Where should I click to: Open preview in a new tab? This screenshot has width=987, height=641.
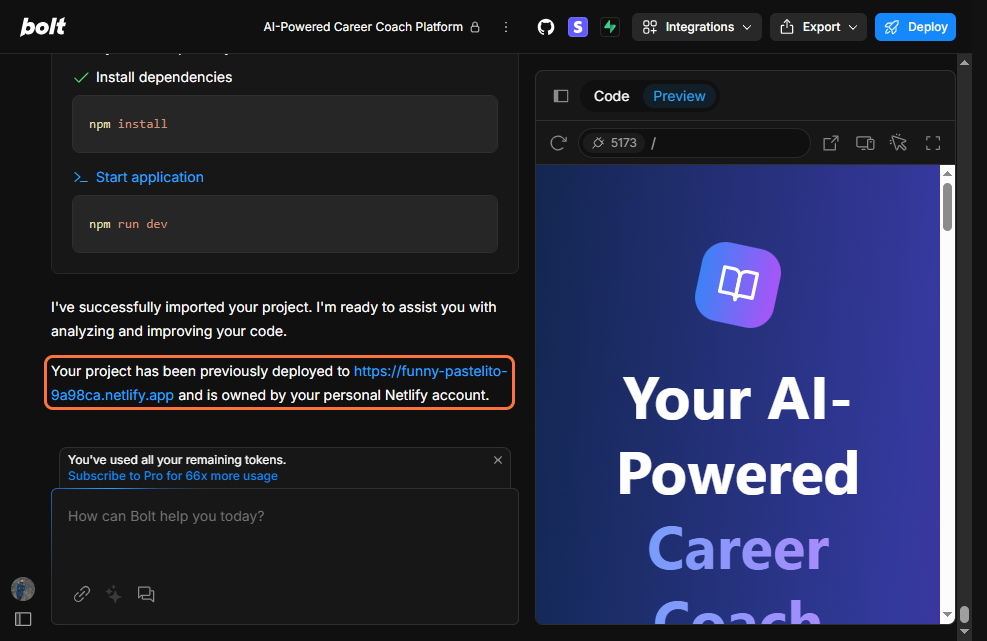click(831, 143)
